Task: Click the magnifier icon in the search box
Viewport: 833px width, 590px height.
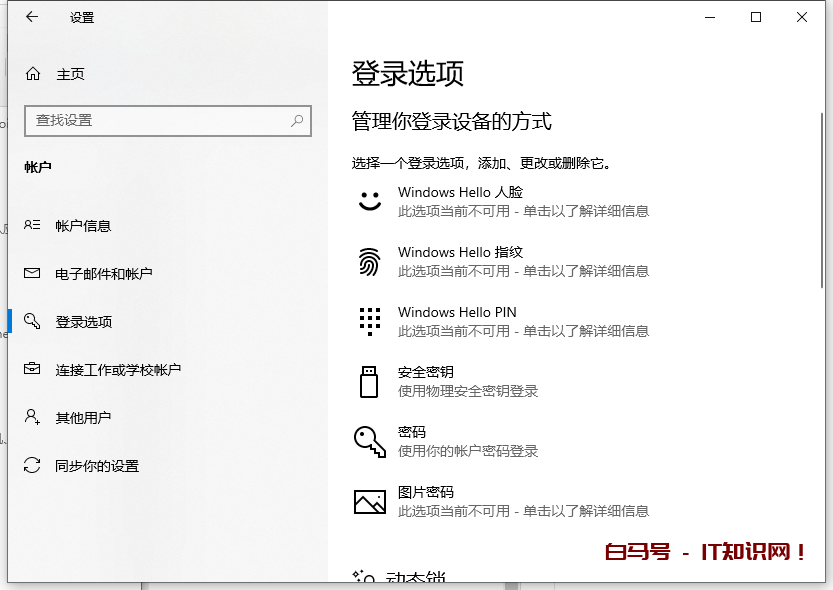Action: pyautogui.click(x=296, y=121)
